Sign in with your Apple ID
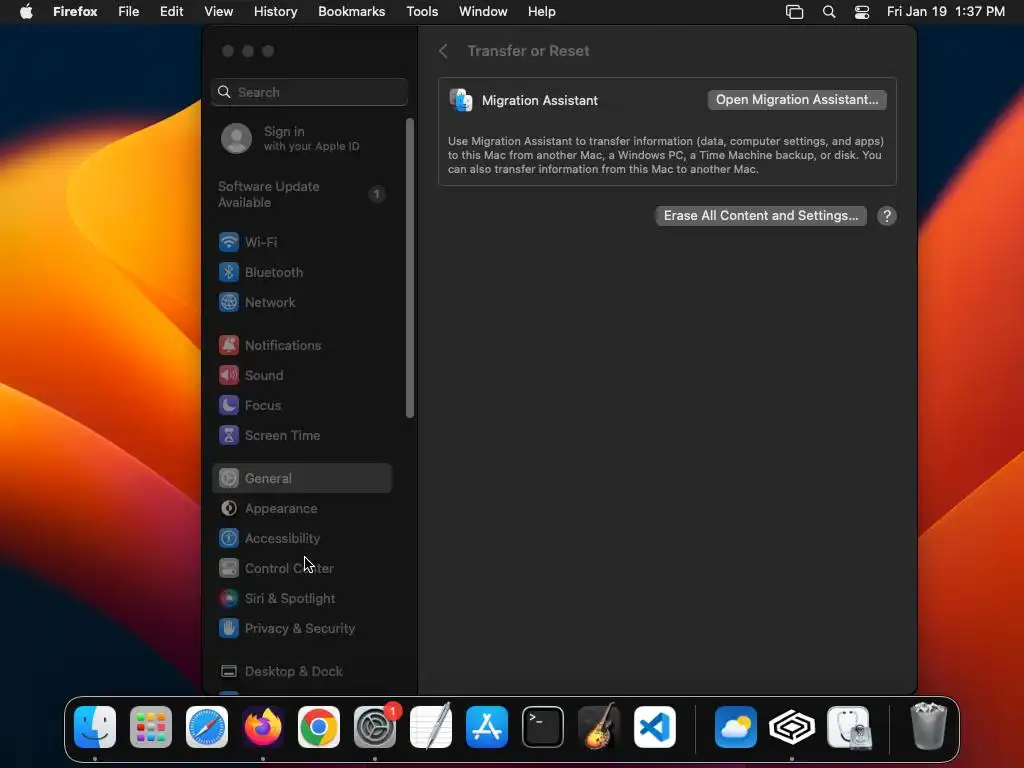1024x768 pixels. point(302,138)
